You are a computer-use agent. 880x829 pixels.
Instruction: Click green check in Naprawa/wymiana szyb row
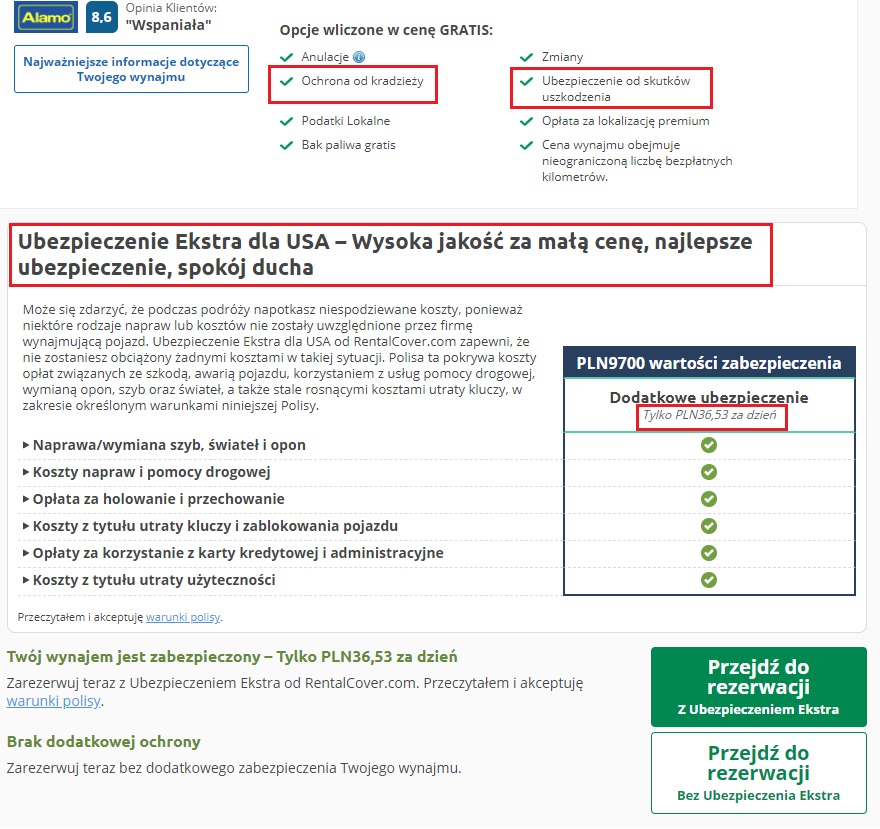click(709, 445)
